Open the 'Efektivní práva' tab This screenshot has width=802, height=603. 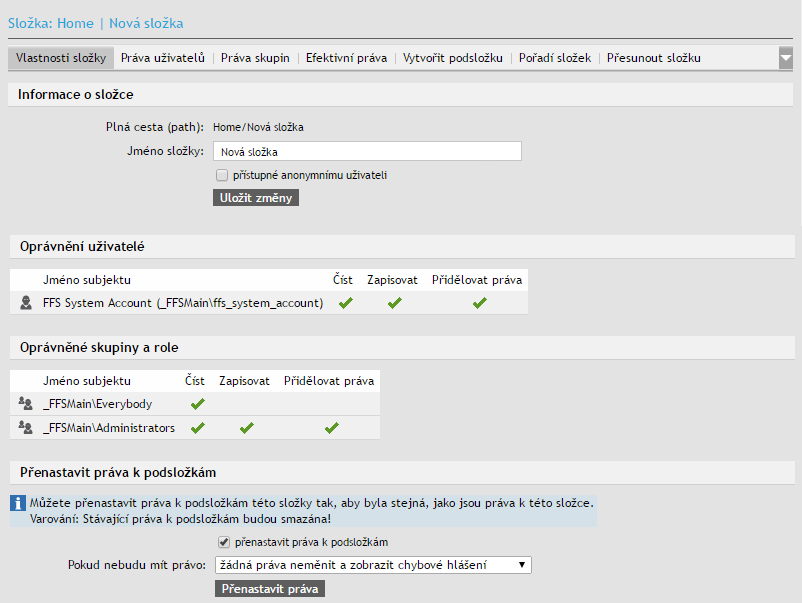(x=346, y=58)
